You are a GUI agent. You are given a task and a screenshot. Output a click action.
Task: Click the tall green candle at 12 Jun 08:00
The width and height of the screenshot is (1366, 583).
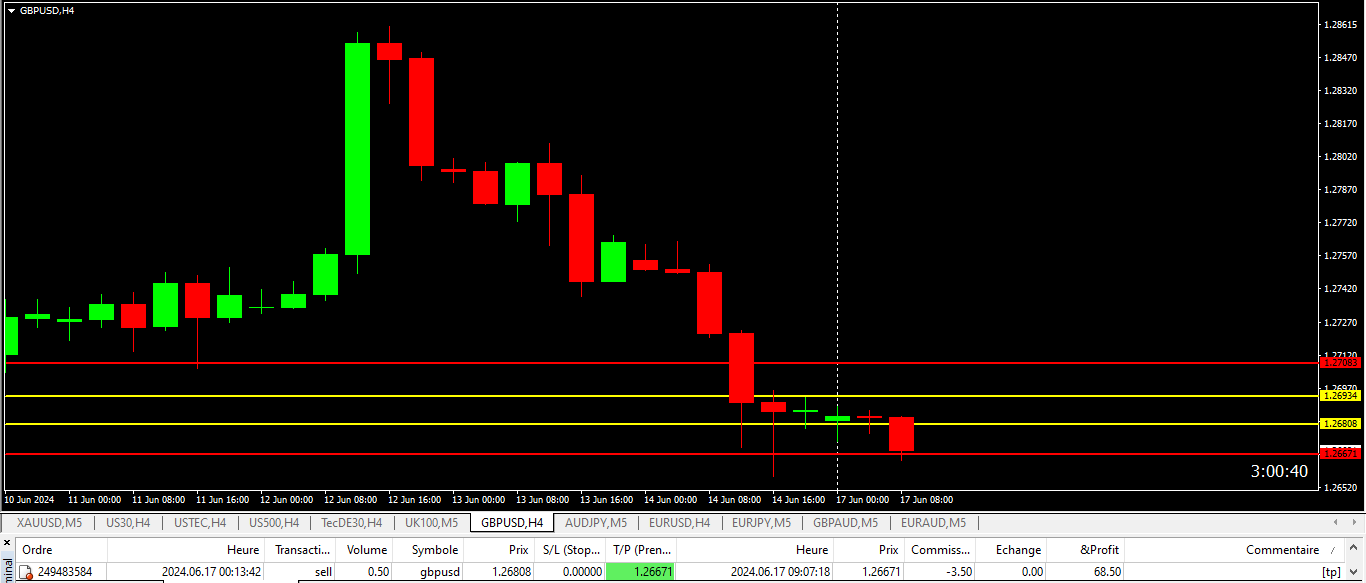point(357,149)
